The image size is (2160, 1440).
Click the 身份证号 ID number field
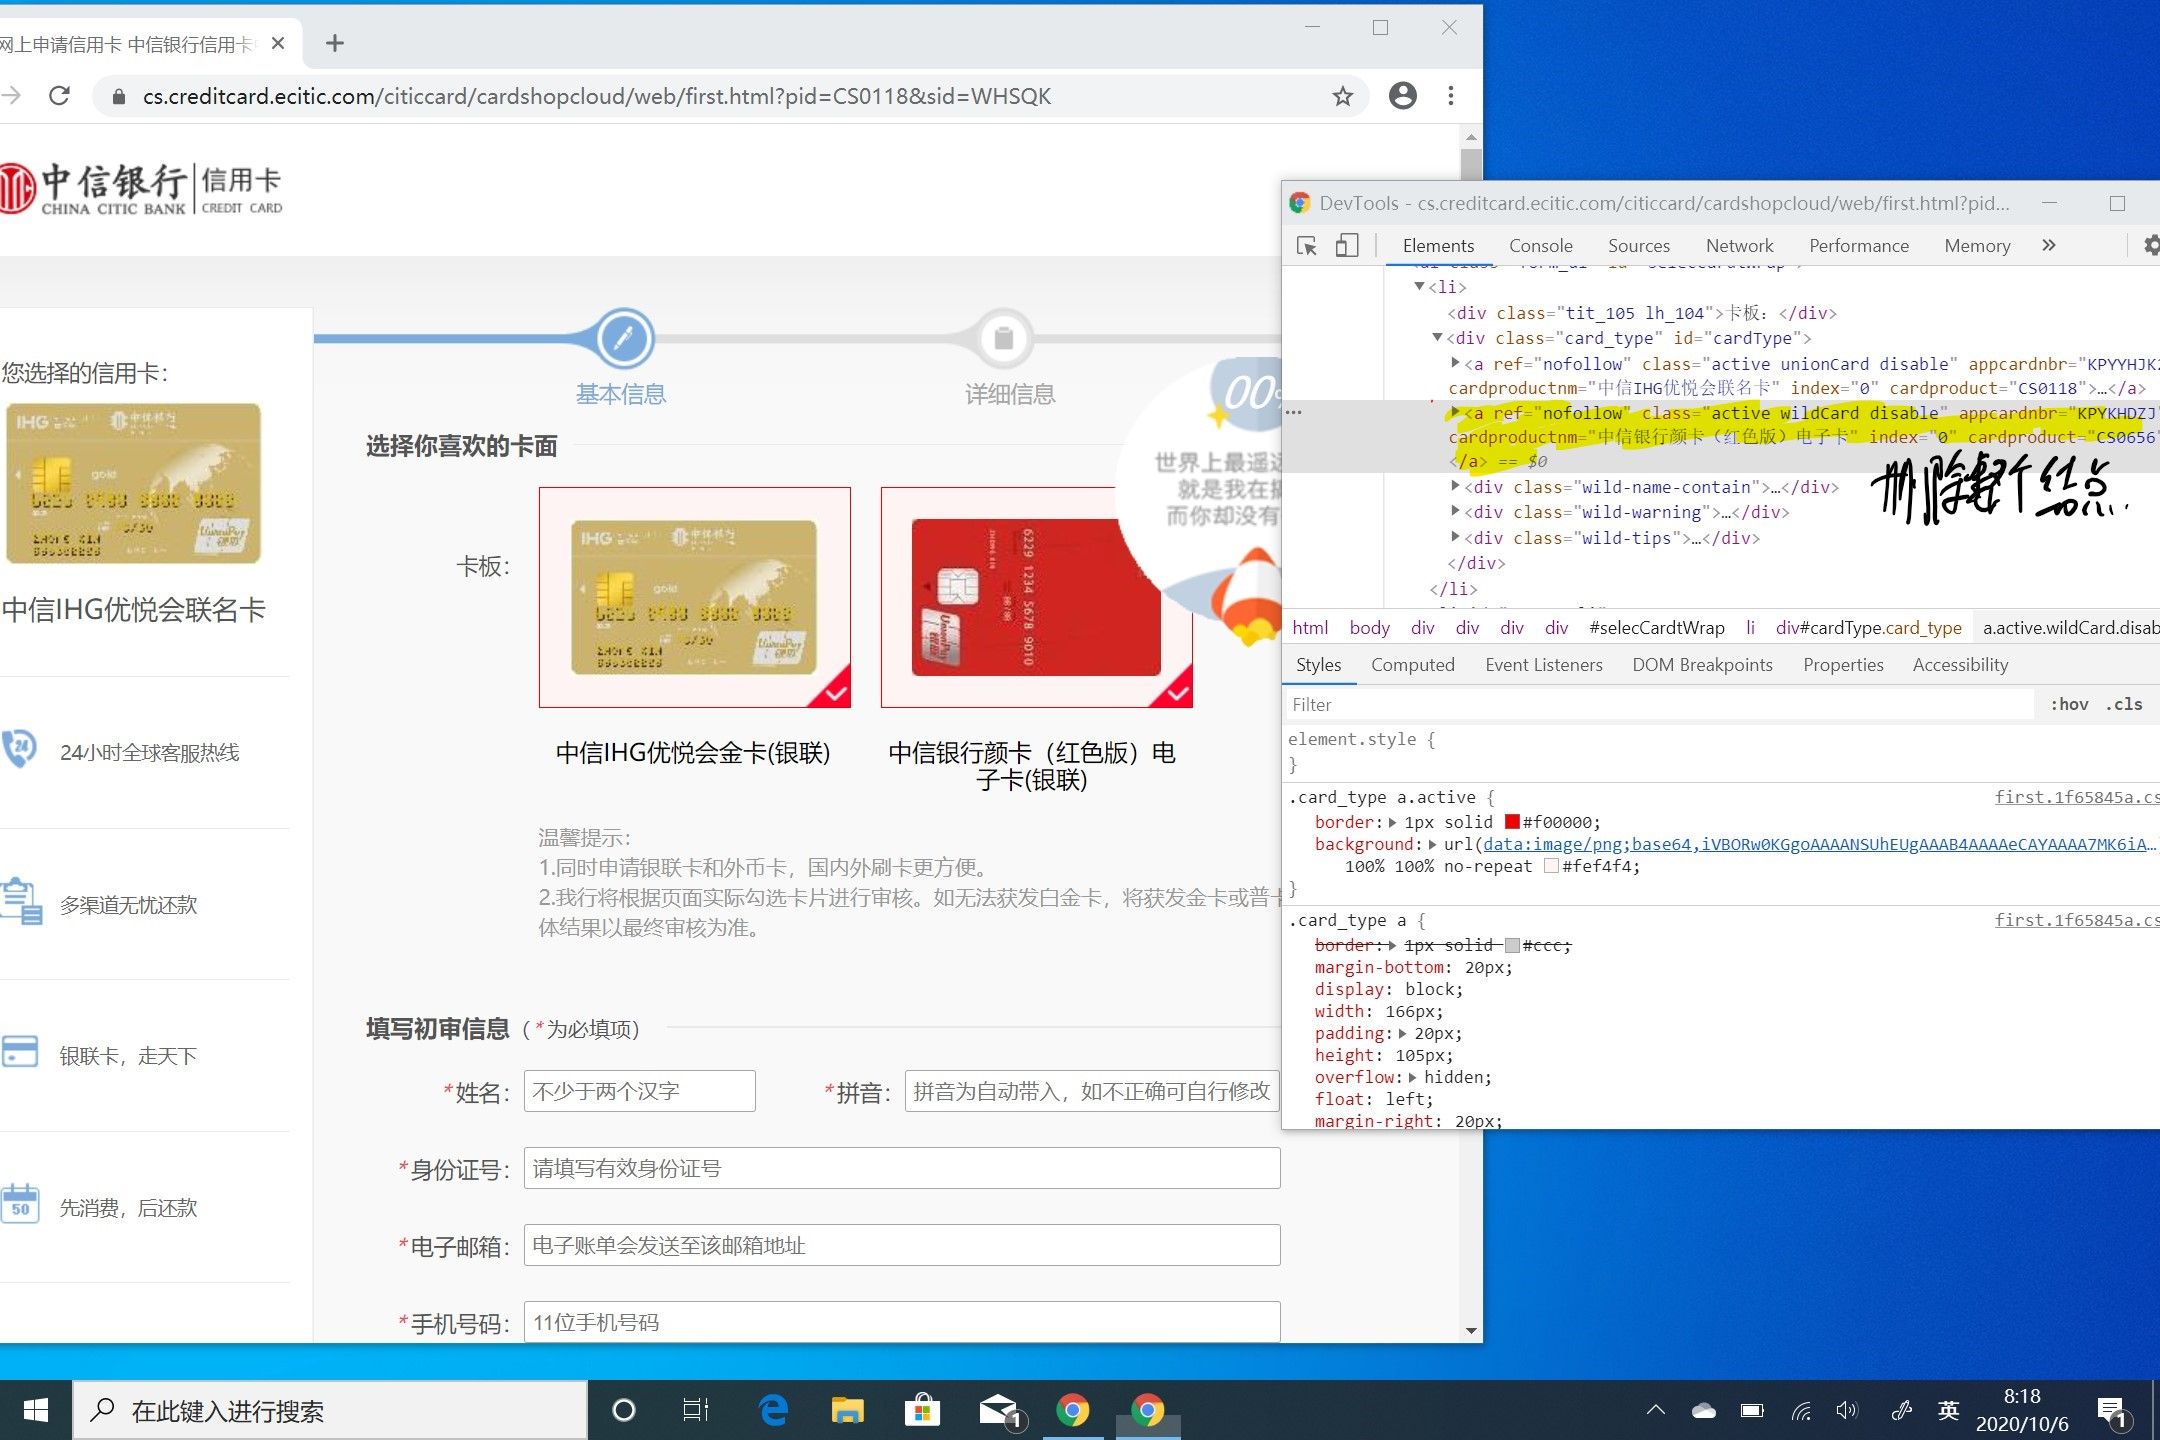coord(902,1168)
